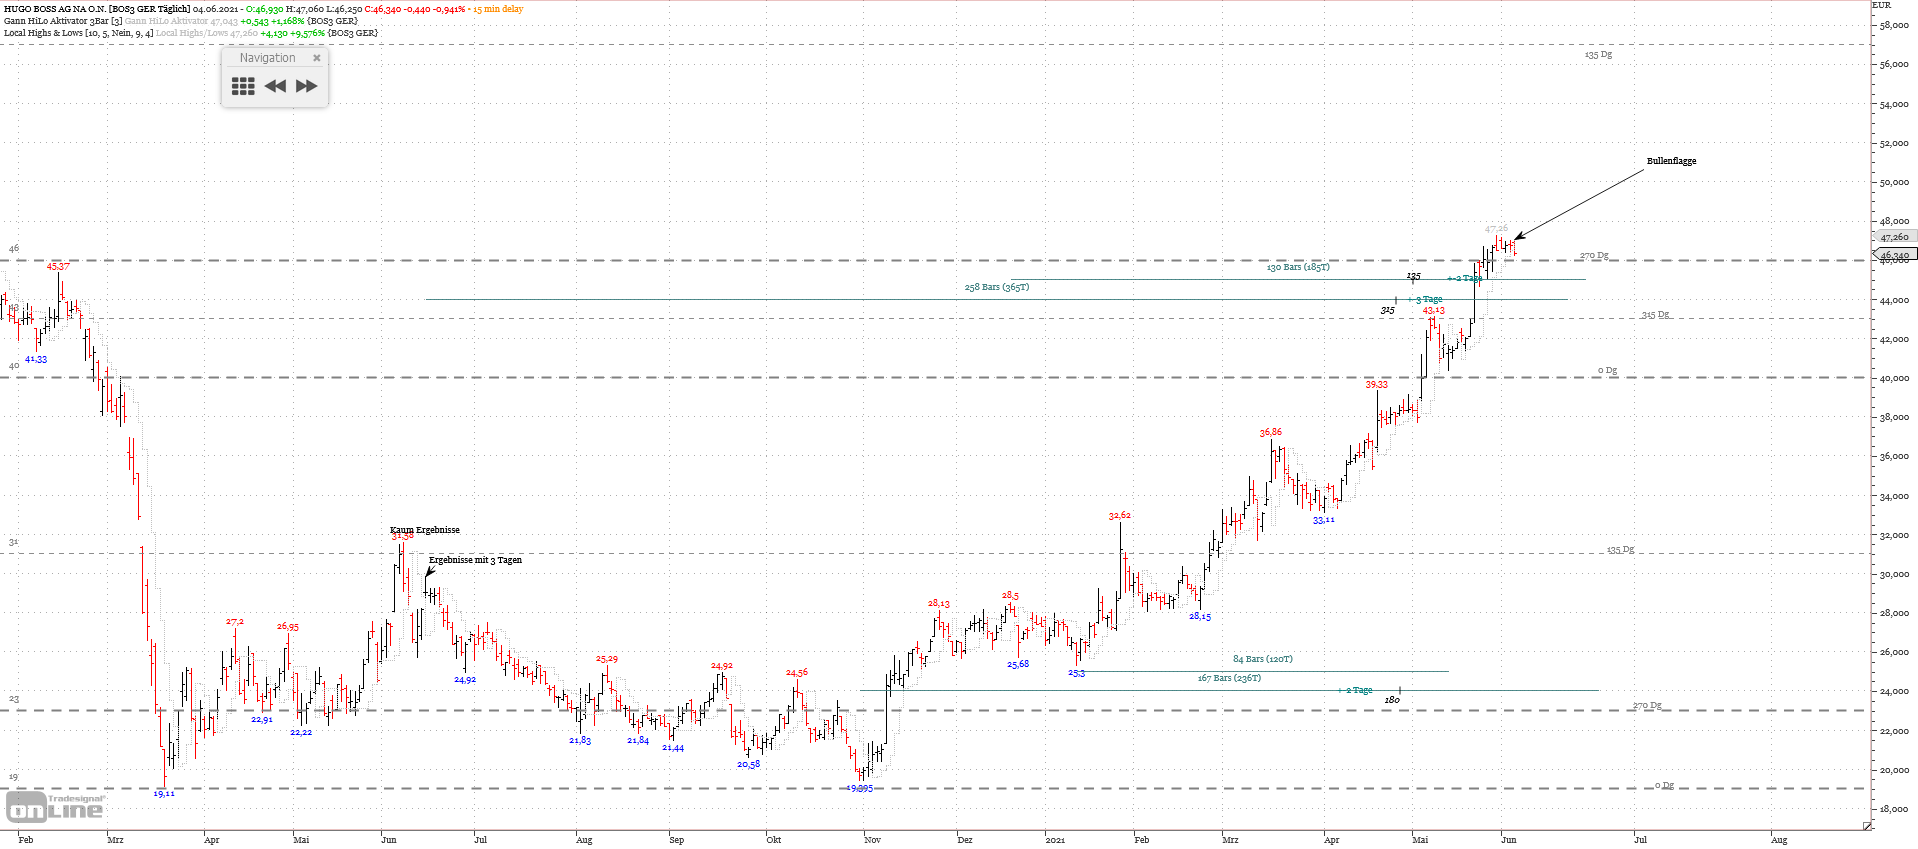Click the 22,91 local low label

coord(262,719)
